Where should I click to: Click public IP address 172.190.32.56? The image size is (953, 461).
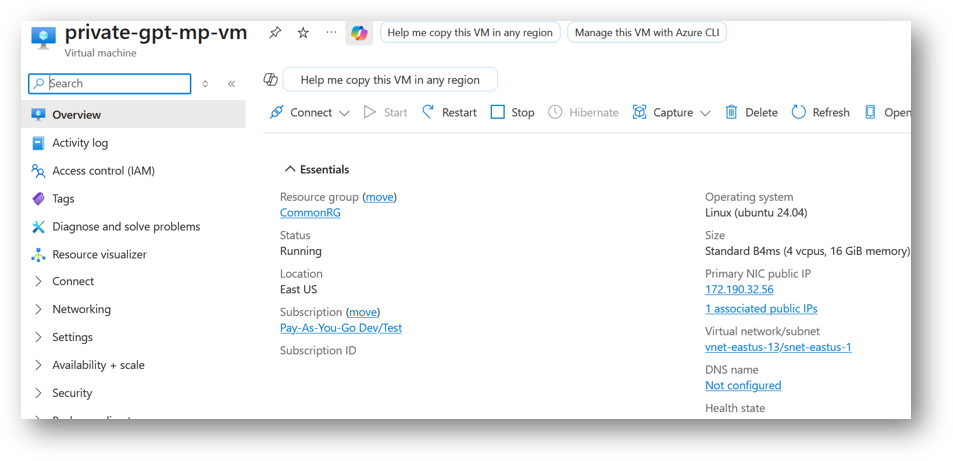point(739,290)
